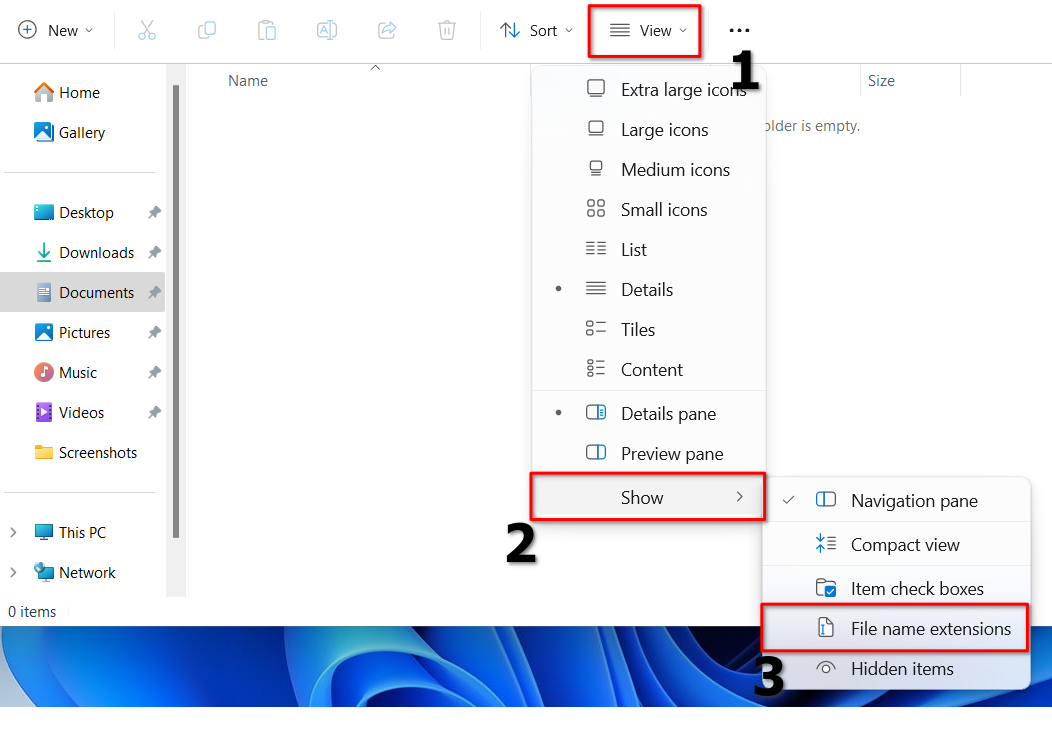This screenshot has height=754, width=1052.
Task: Select Large icons view layout
Action: click(664, 130)
